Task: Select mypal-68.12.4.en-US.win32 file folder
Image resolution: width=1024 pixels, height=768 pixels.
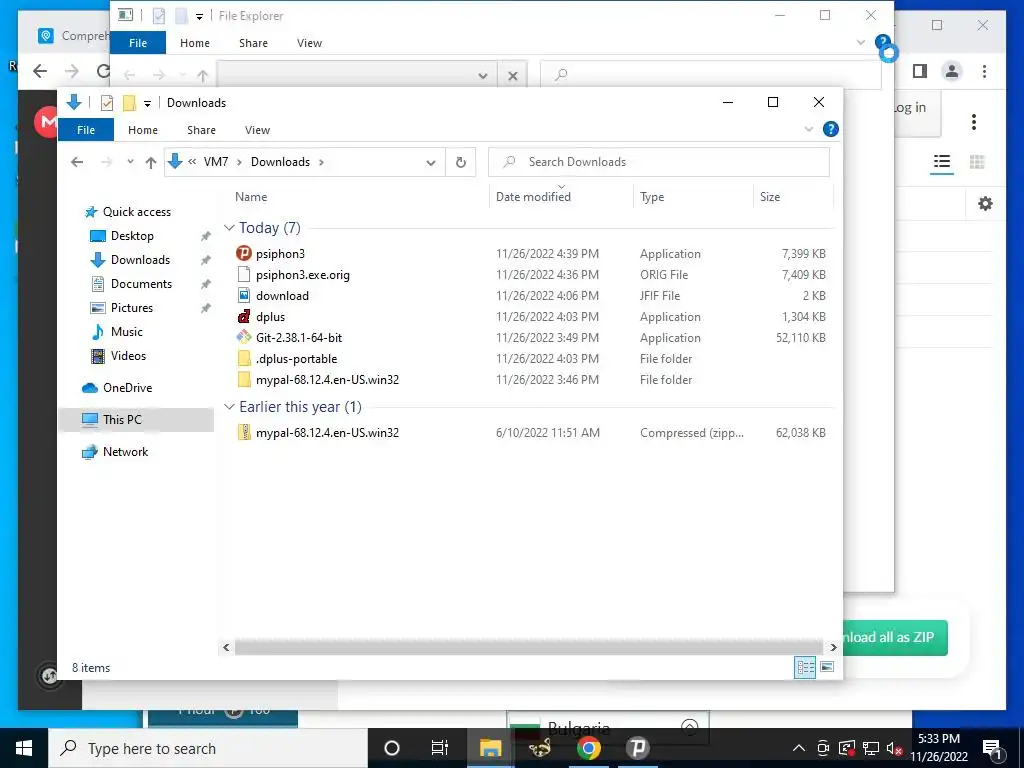Action: (327, 379)
